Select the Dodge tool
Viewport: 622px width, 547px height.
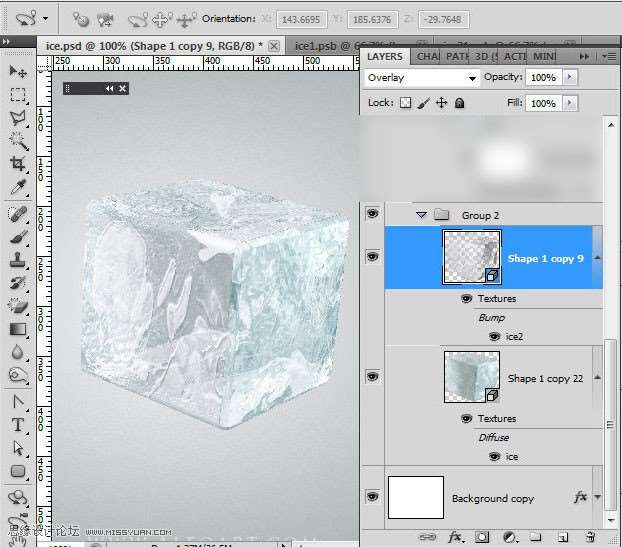[17, 375]
